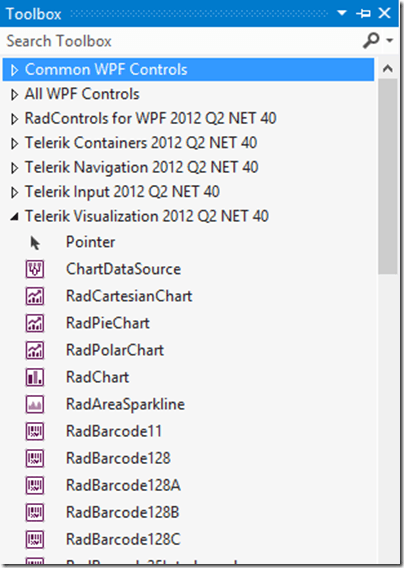Select RadChart item text
The height and width of the screenshot is (568, 404).
[x=97, y=377]
